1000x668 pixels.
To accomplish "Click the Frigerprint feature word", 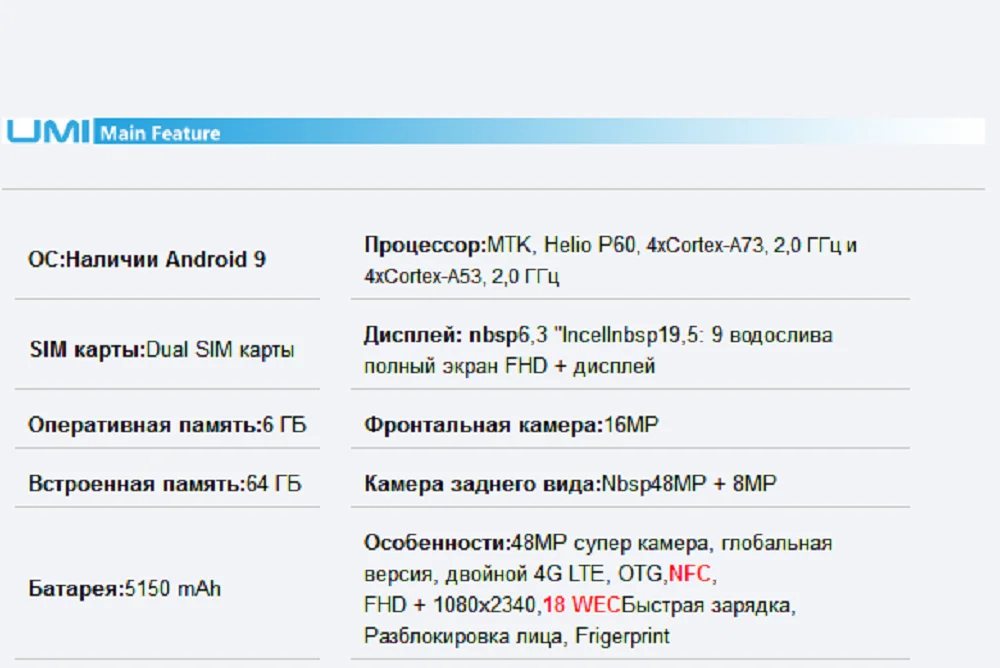I will pyautogui.click(x=622, y=636).
